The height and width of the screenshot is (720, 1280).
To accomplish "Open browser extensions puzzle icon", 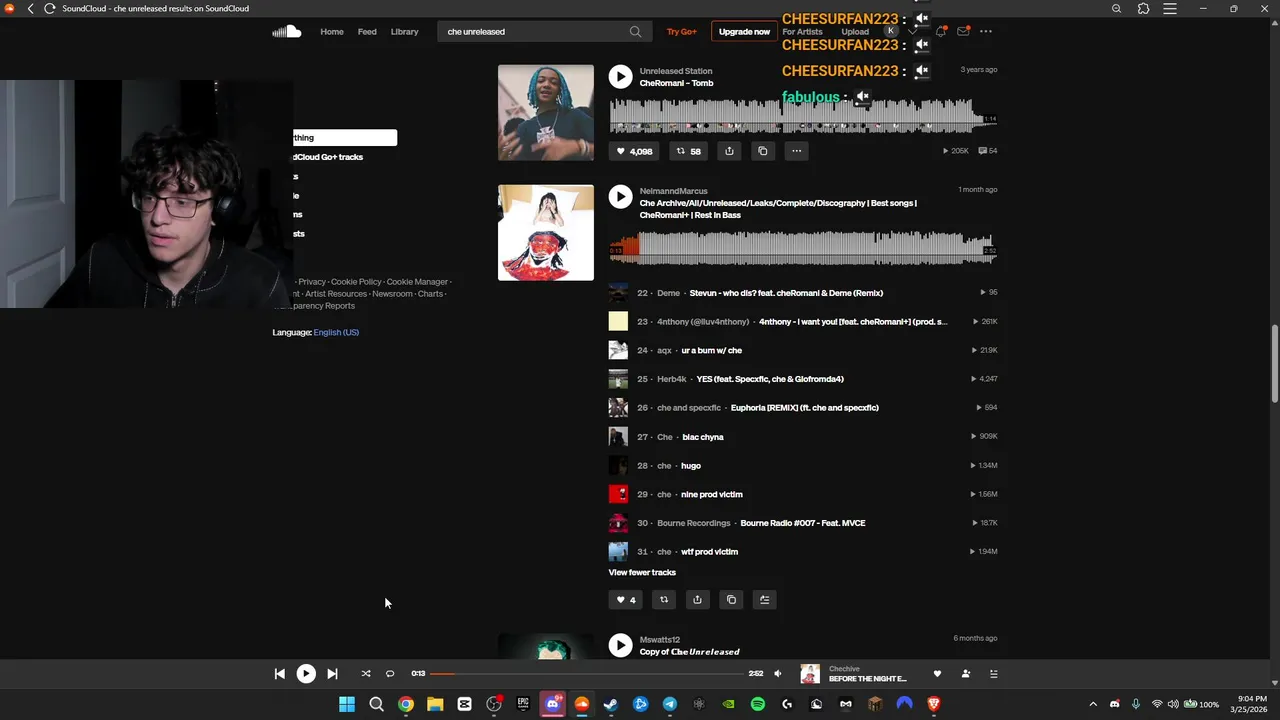I will coord(1143,8).
